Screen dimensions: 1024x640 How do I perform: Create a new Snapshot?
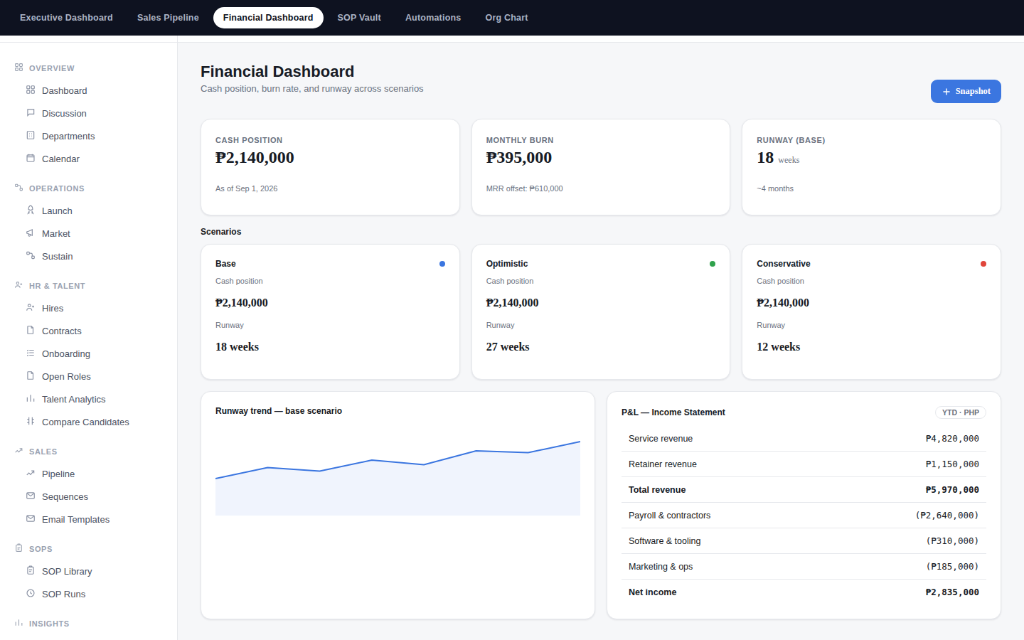pos(965,91)
